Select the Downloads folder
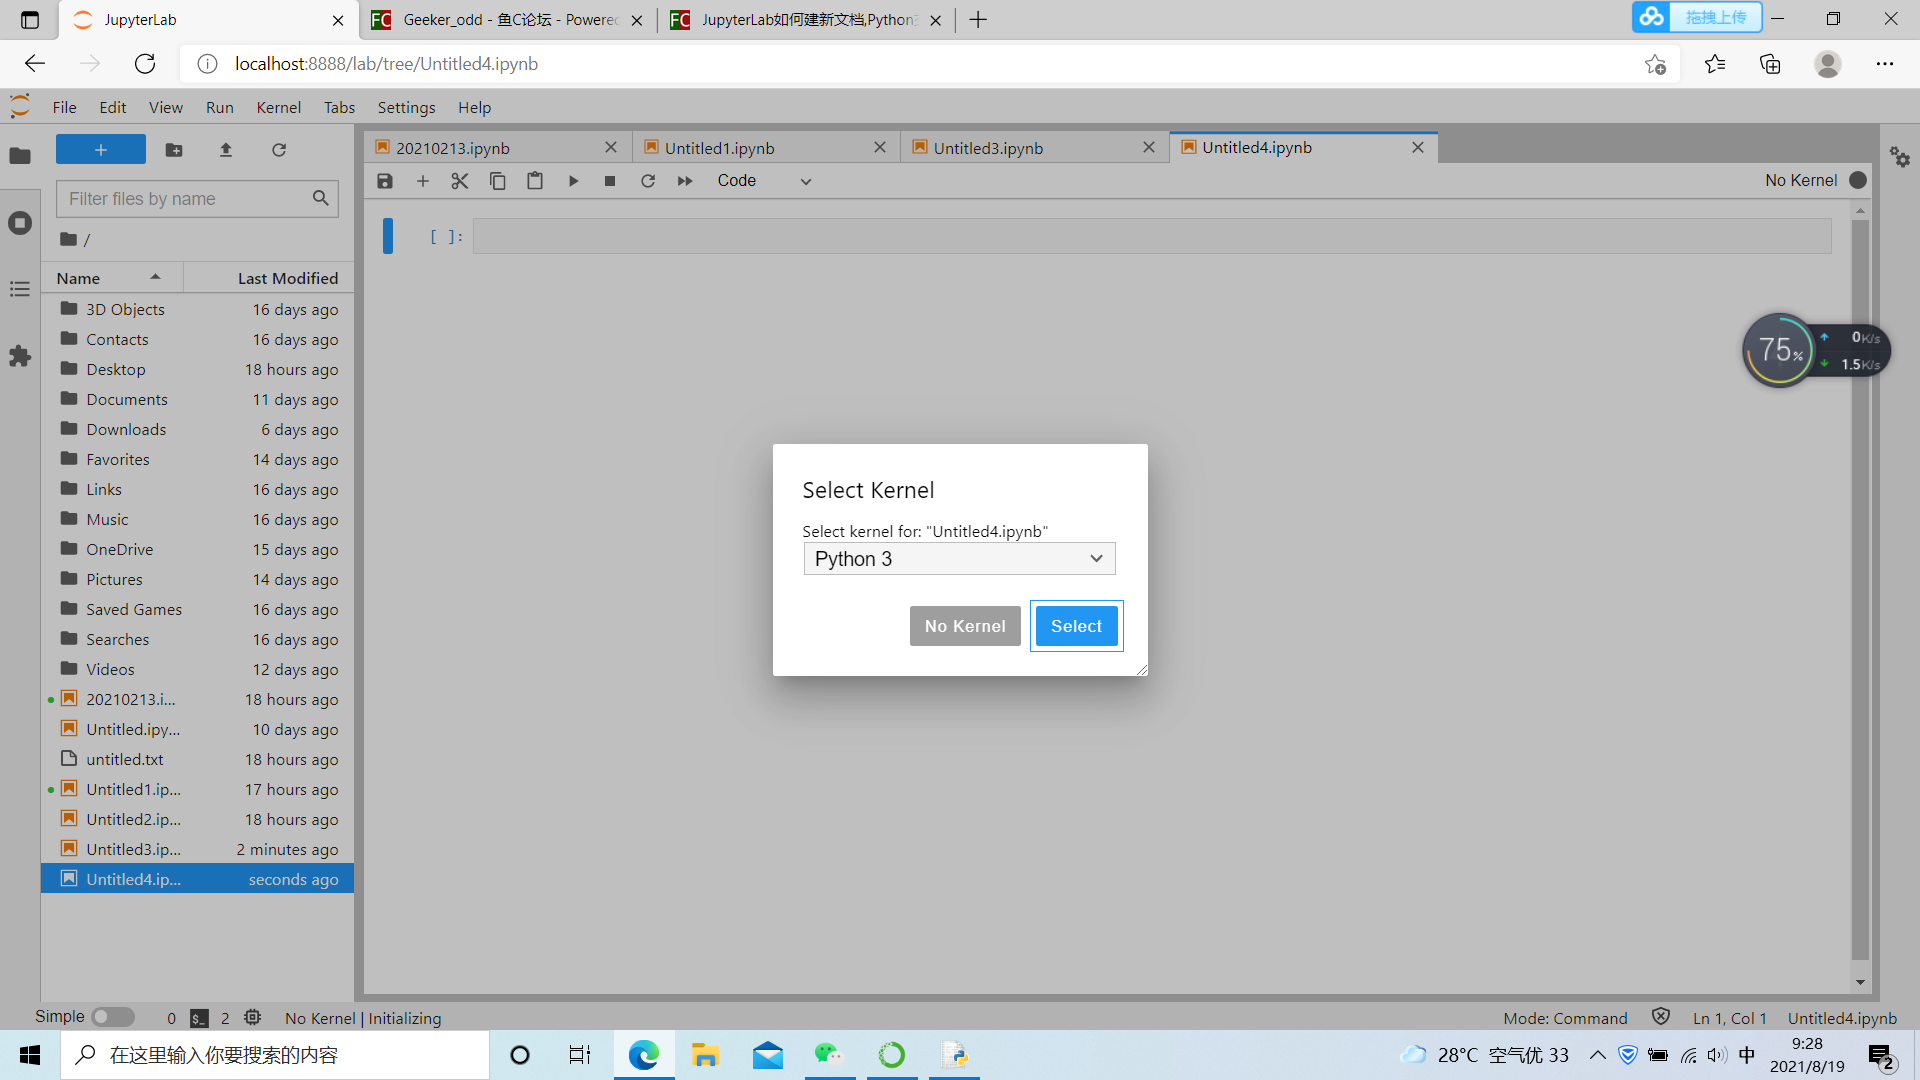The height and width of the screenshot is (1080, 1920). (197, 429)
